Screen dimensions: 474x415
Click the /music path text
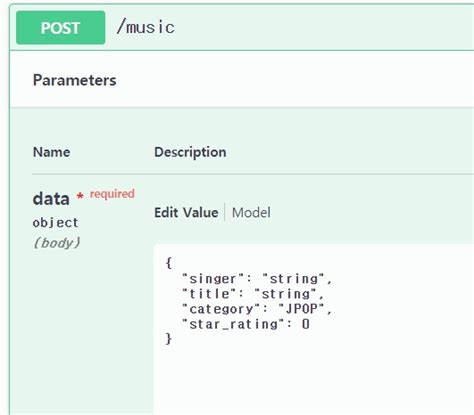click(x=146, y=27)
